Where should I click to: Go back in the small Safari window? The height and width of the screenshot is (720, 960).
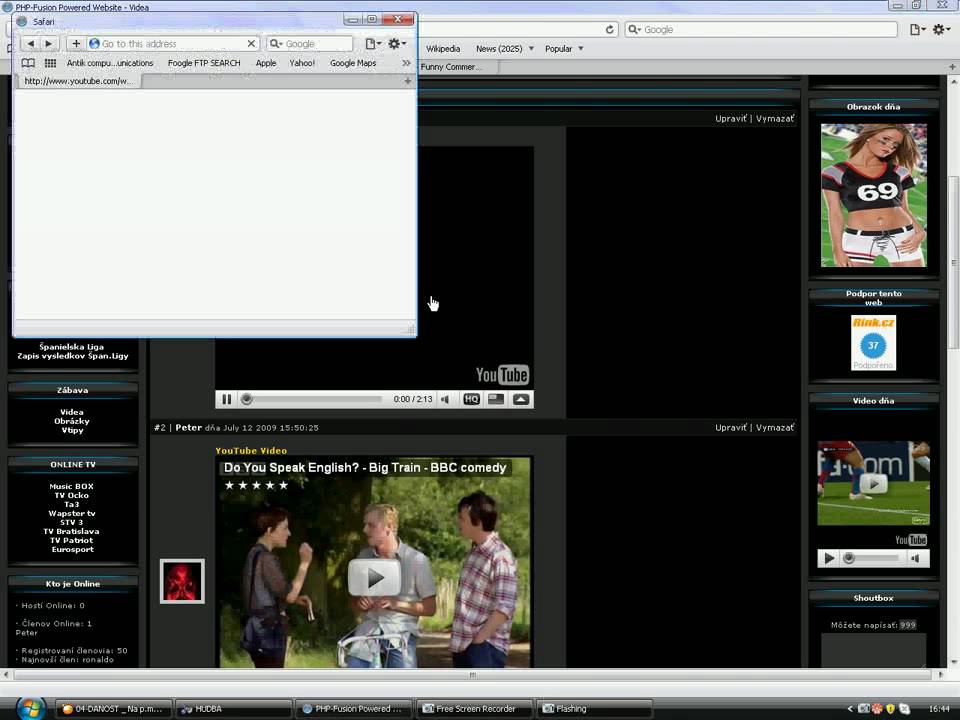(x=30, y=43)
